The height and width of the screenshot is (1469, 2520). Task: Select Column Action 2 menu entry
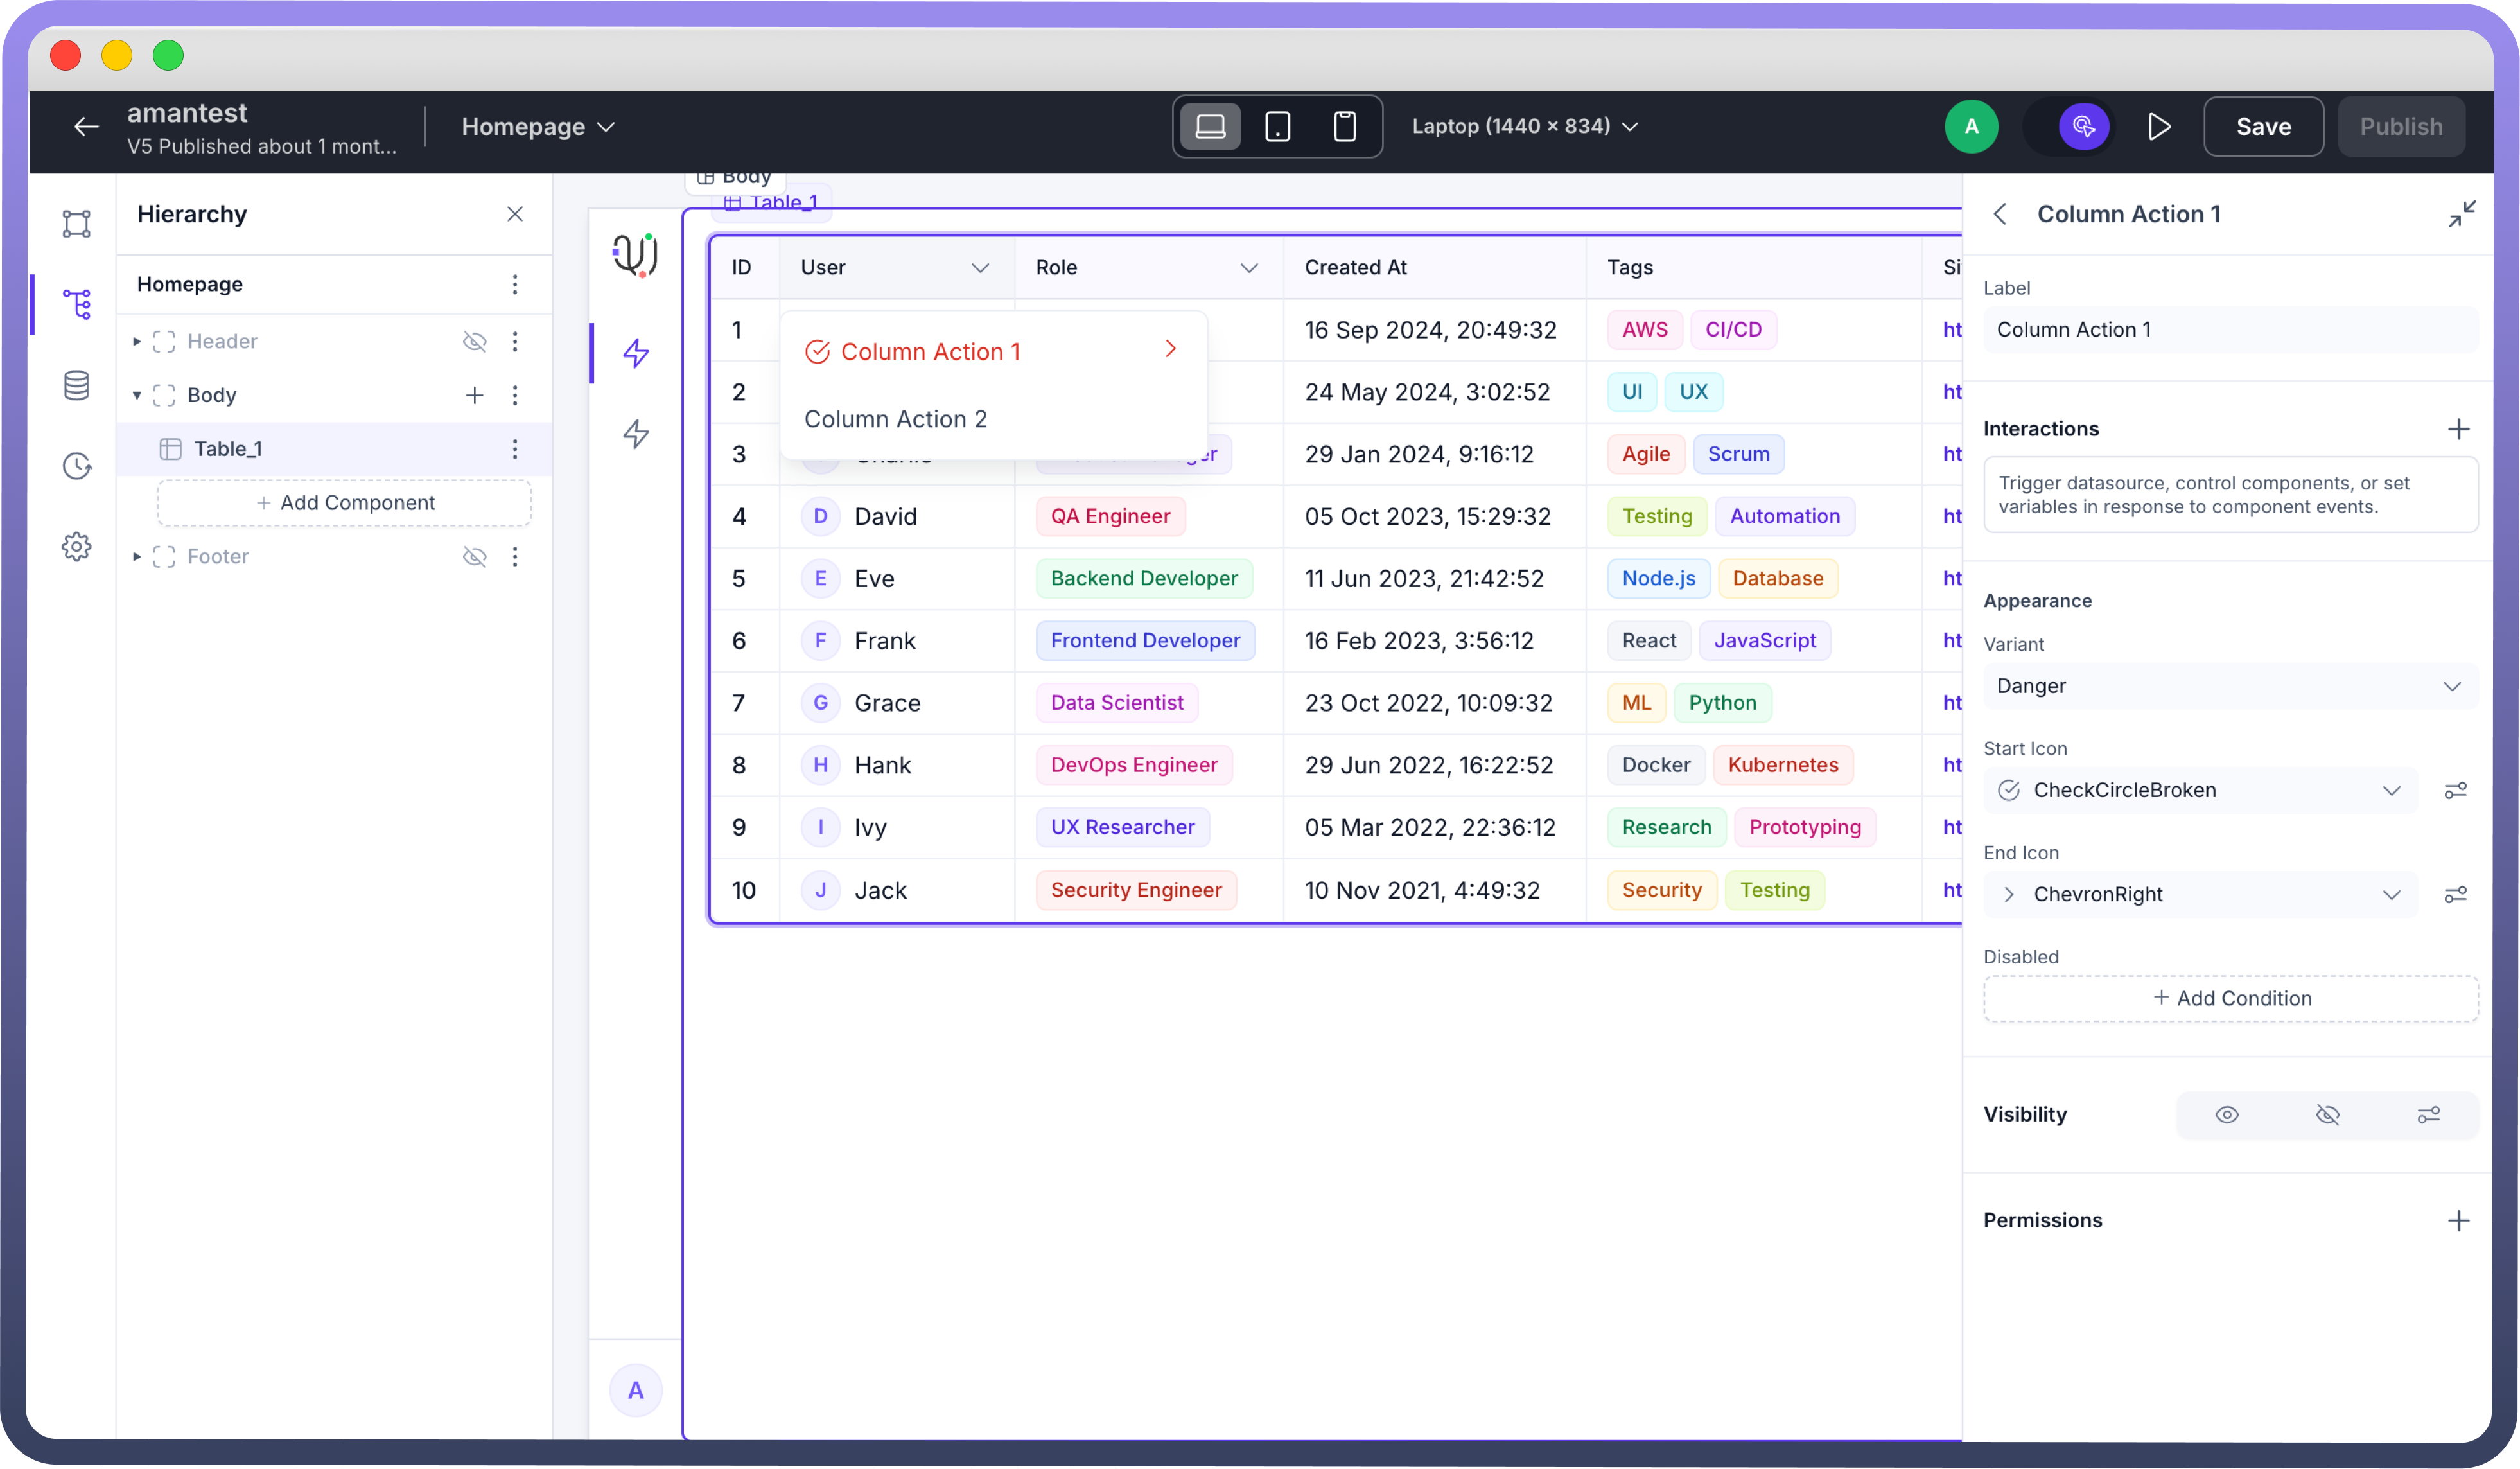(x=895, y=420)
